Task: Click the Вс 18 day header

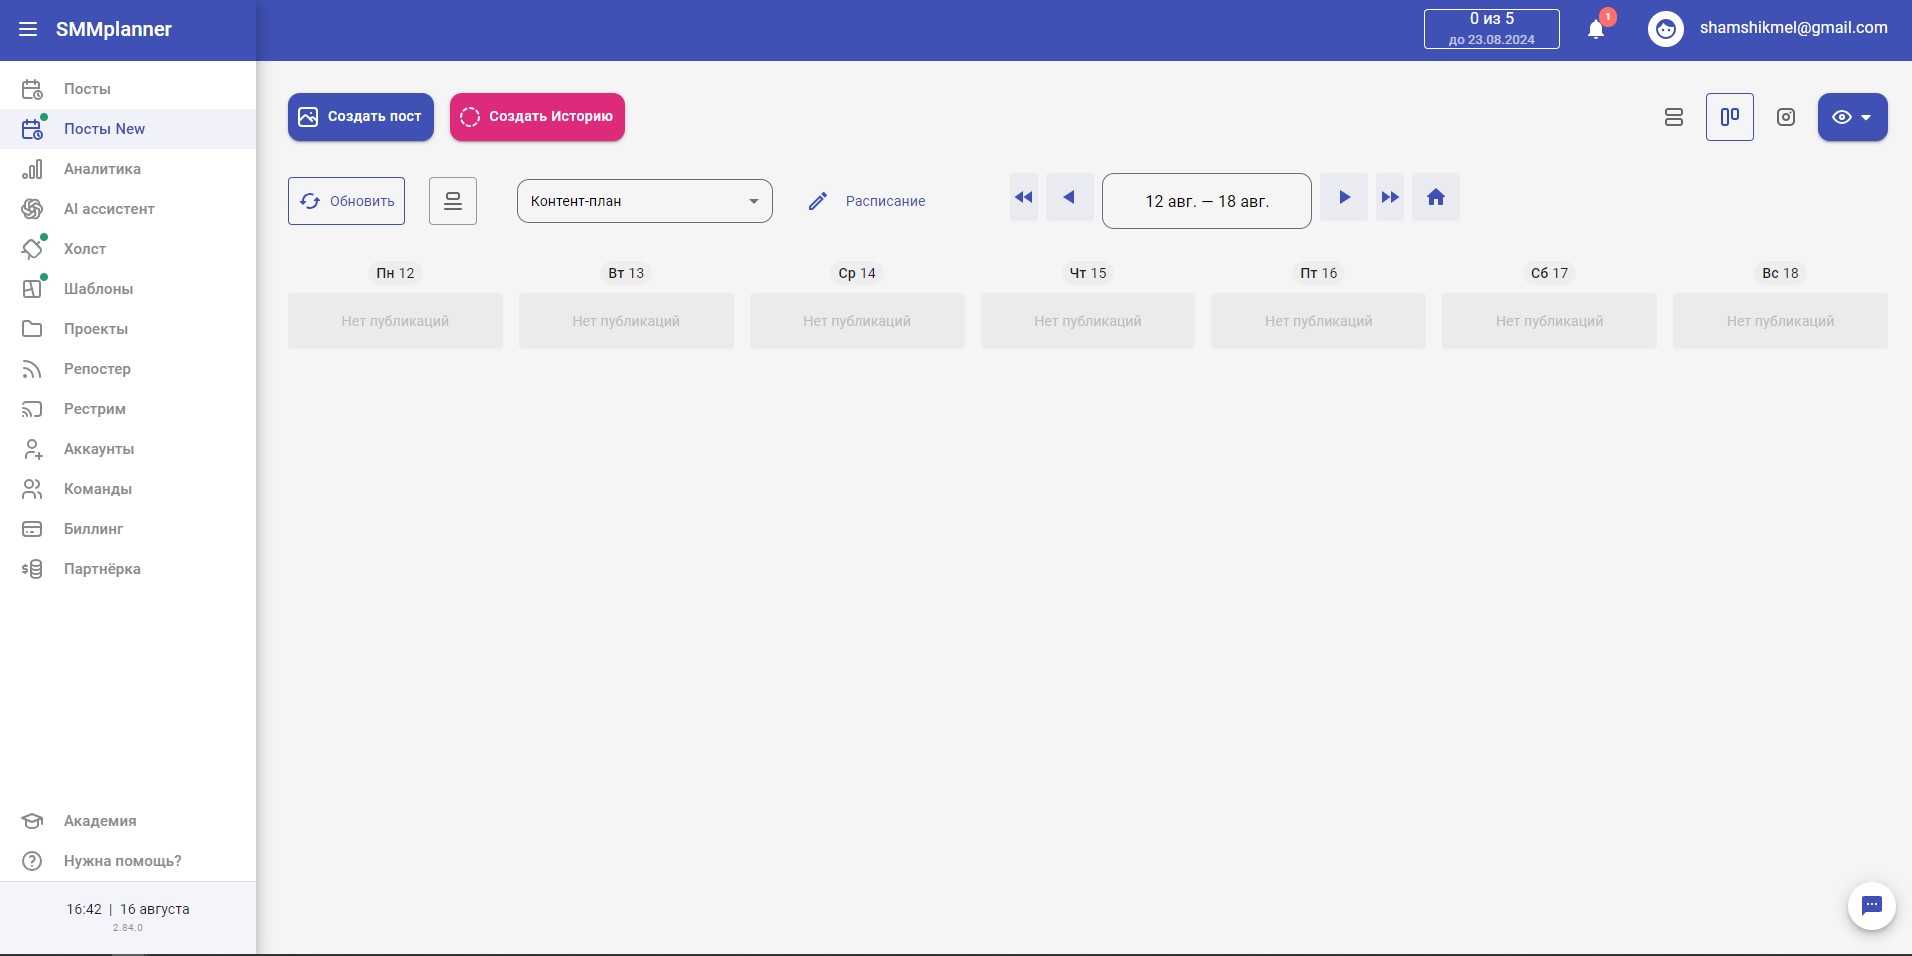Action: coord(1780,273)
